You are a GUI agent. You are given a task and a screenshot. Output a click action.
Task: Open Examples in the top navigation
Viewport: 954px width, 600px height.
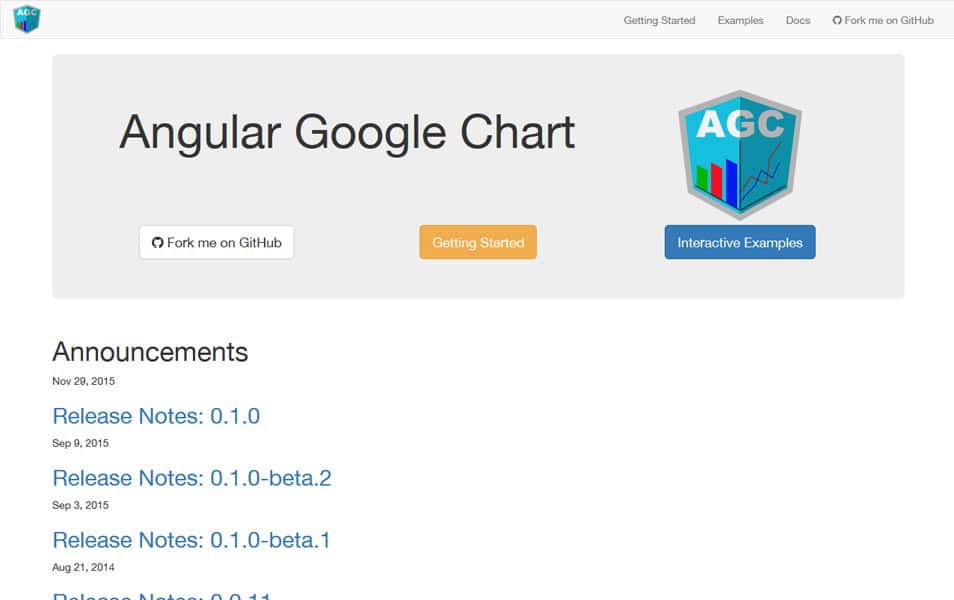(740, 20)
